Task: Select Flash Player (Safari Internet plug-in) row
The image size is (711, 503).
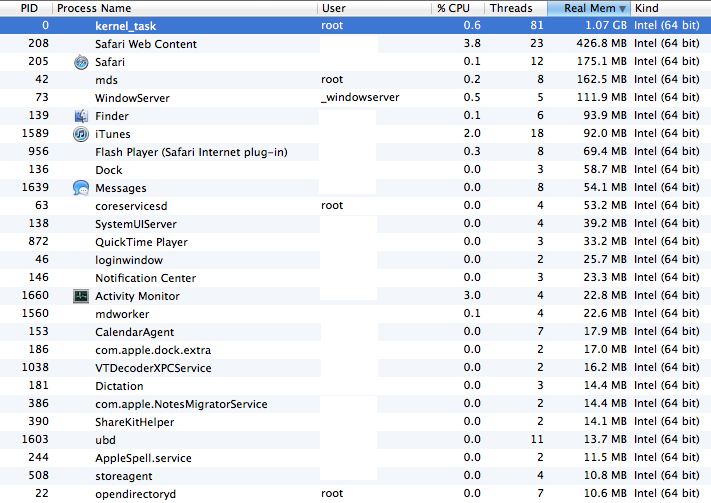Action: [x=356, y=152]
